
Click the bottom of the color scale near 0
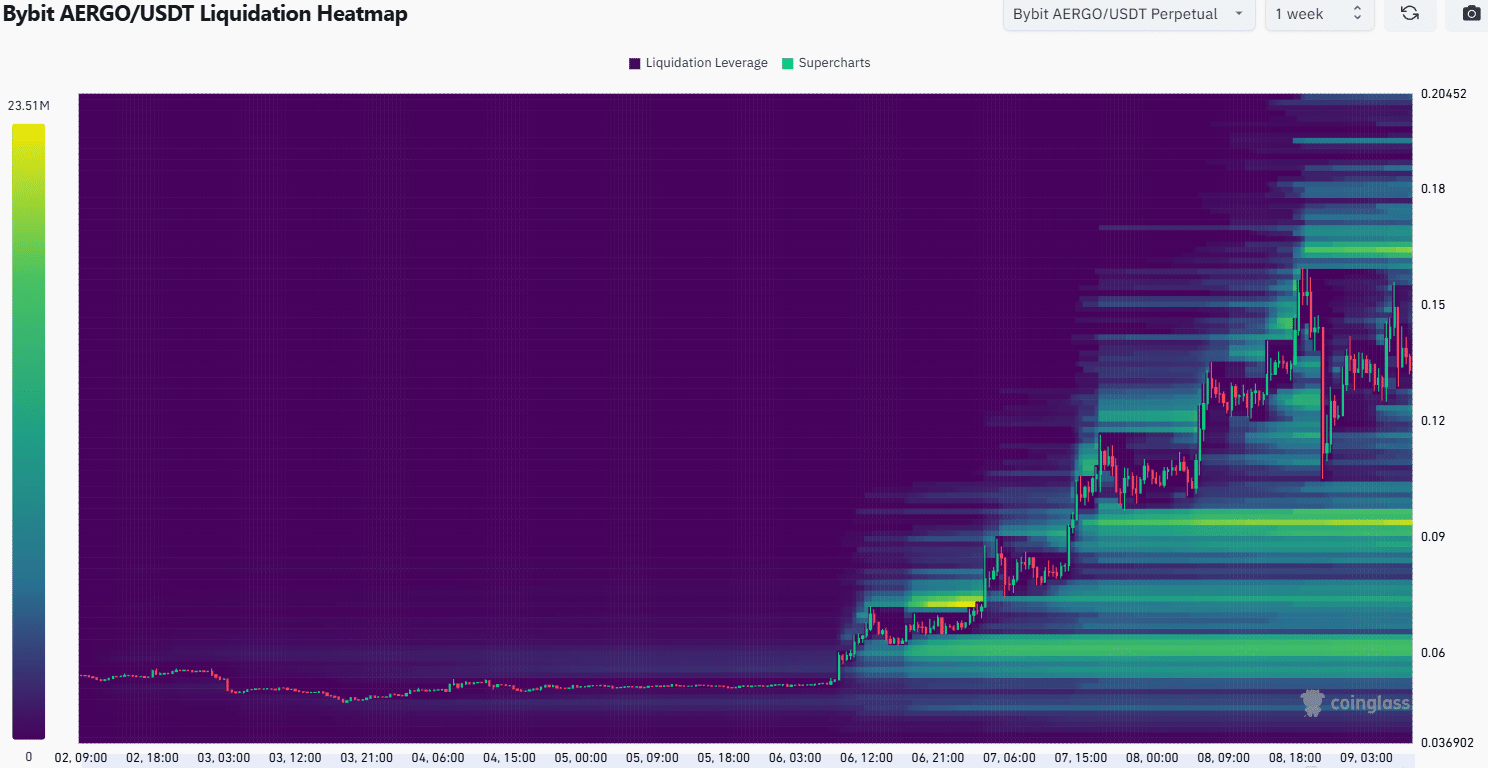29,734
